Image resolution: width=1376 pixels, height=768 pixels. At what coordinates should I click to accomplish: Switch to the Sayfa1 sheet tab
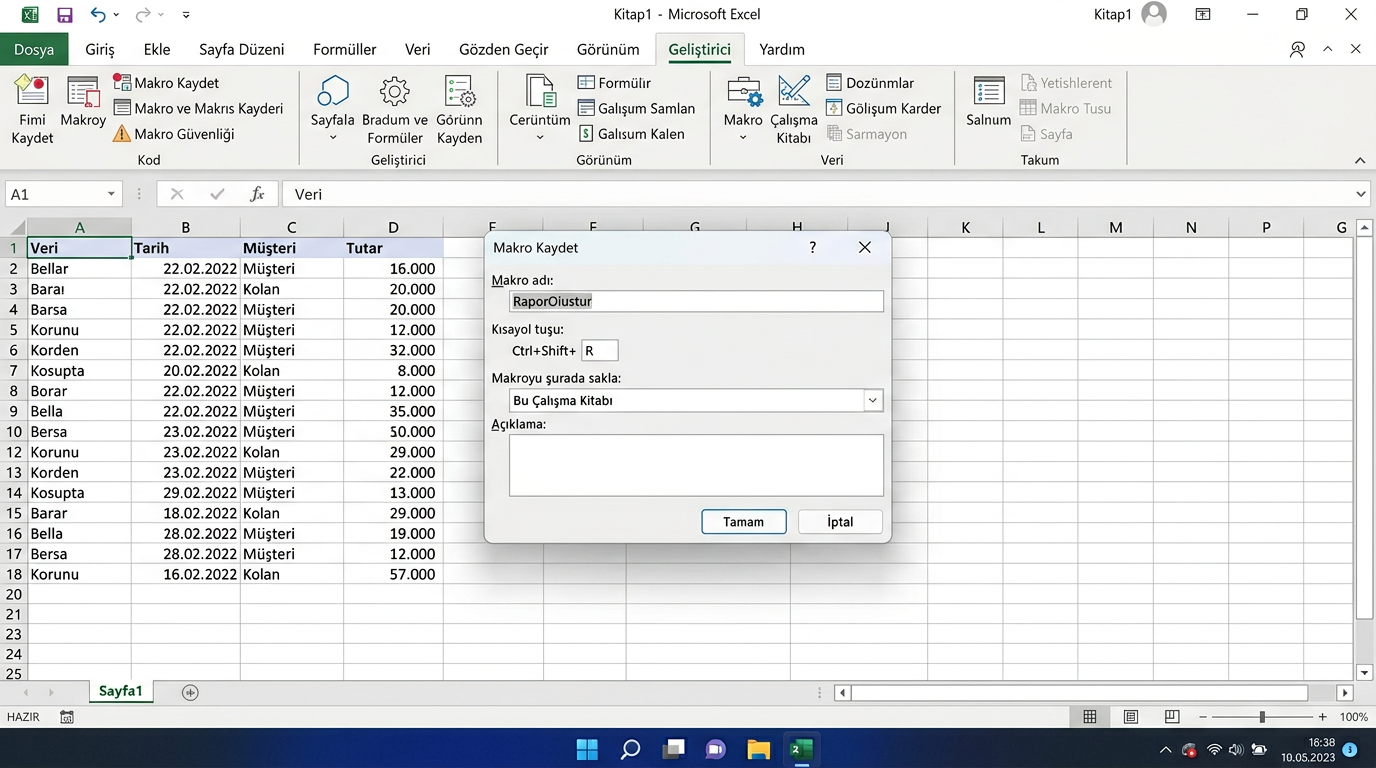tap(120, 691)
